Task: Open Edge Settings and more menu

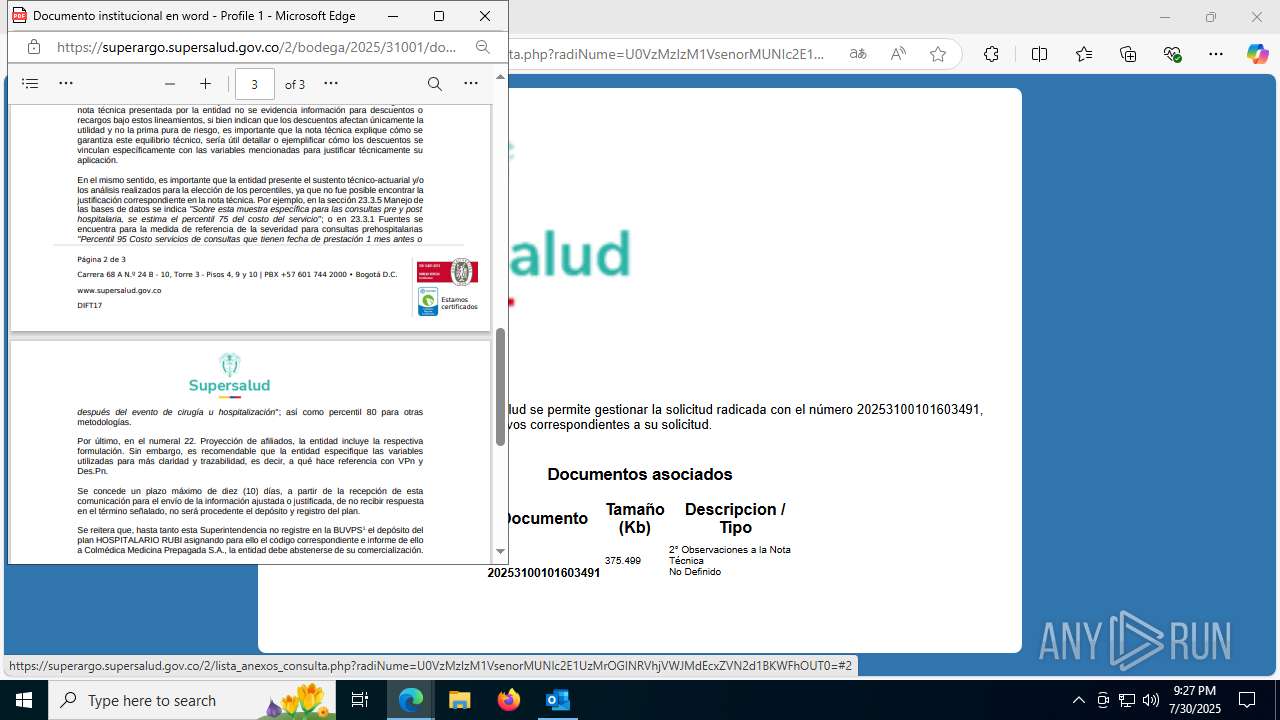Action: pyautogui.click(x=1216, y=54)
